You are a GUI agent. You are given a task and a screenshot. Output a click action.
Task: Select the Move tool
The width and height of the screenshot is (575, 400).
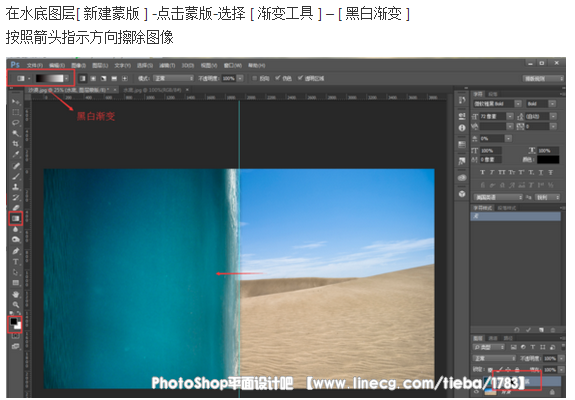15,102
